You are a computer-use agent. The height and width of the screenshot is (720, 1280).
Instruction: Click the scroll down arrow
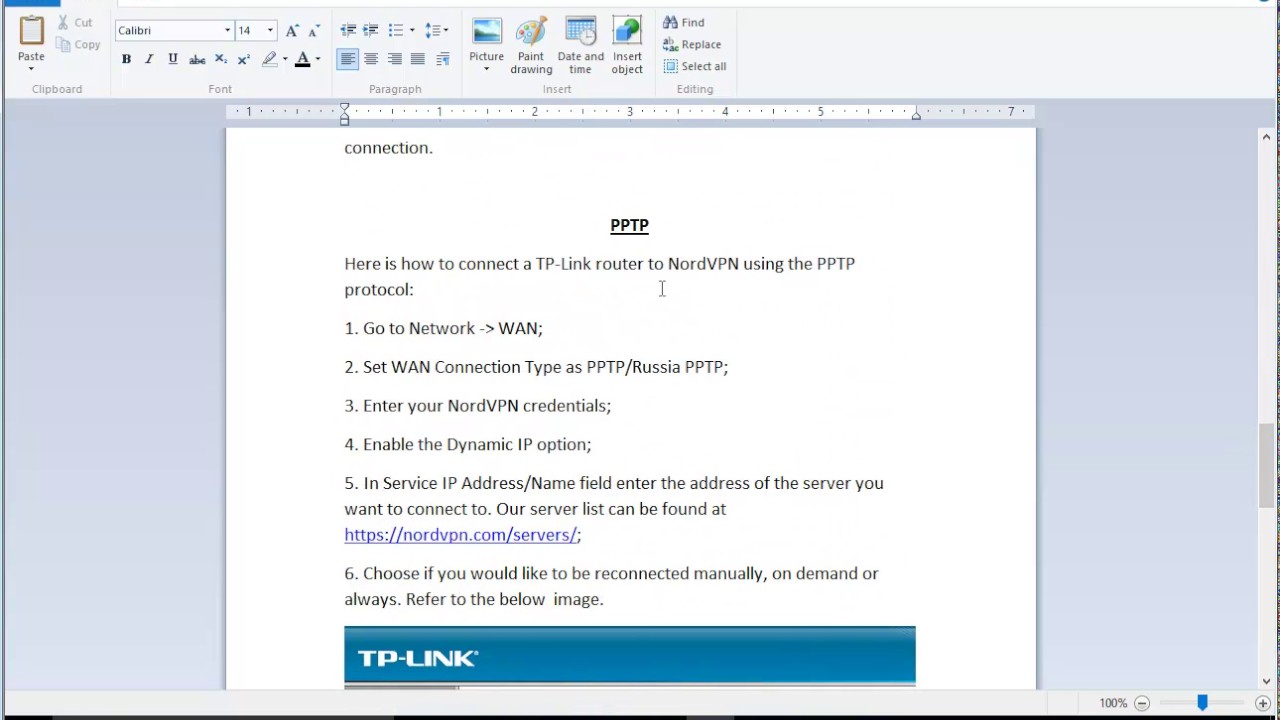(1266, 681)
